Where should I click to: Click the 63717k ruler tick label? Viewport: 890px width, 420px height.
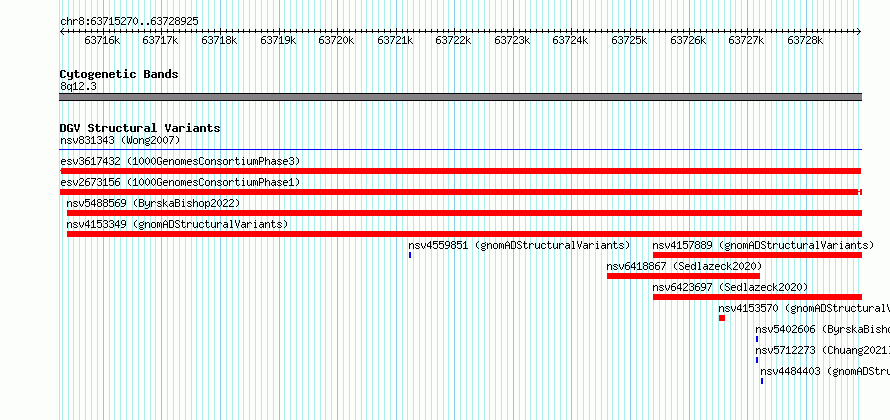[161, 40]
